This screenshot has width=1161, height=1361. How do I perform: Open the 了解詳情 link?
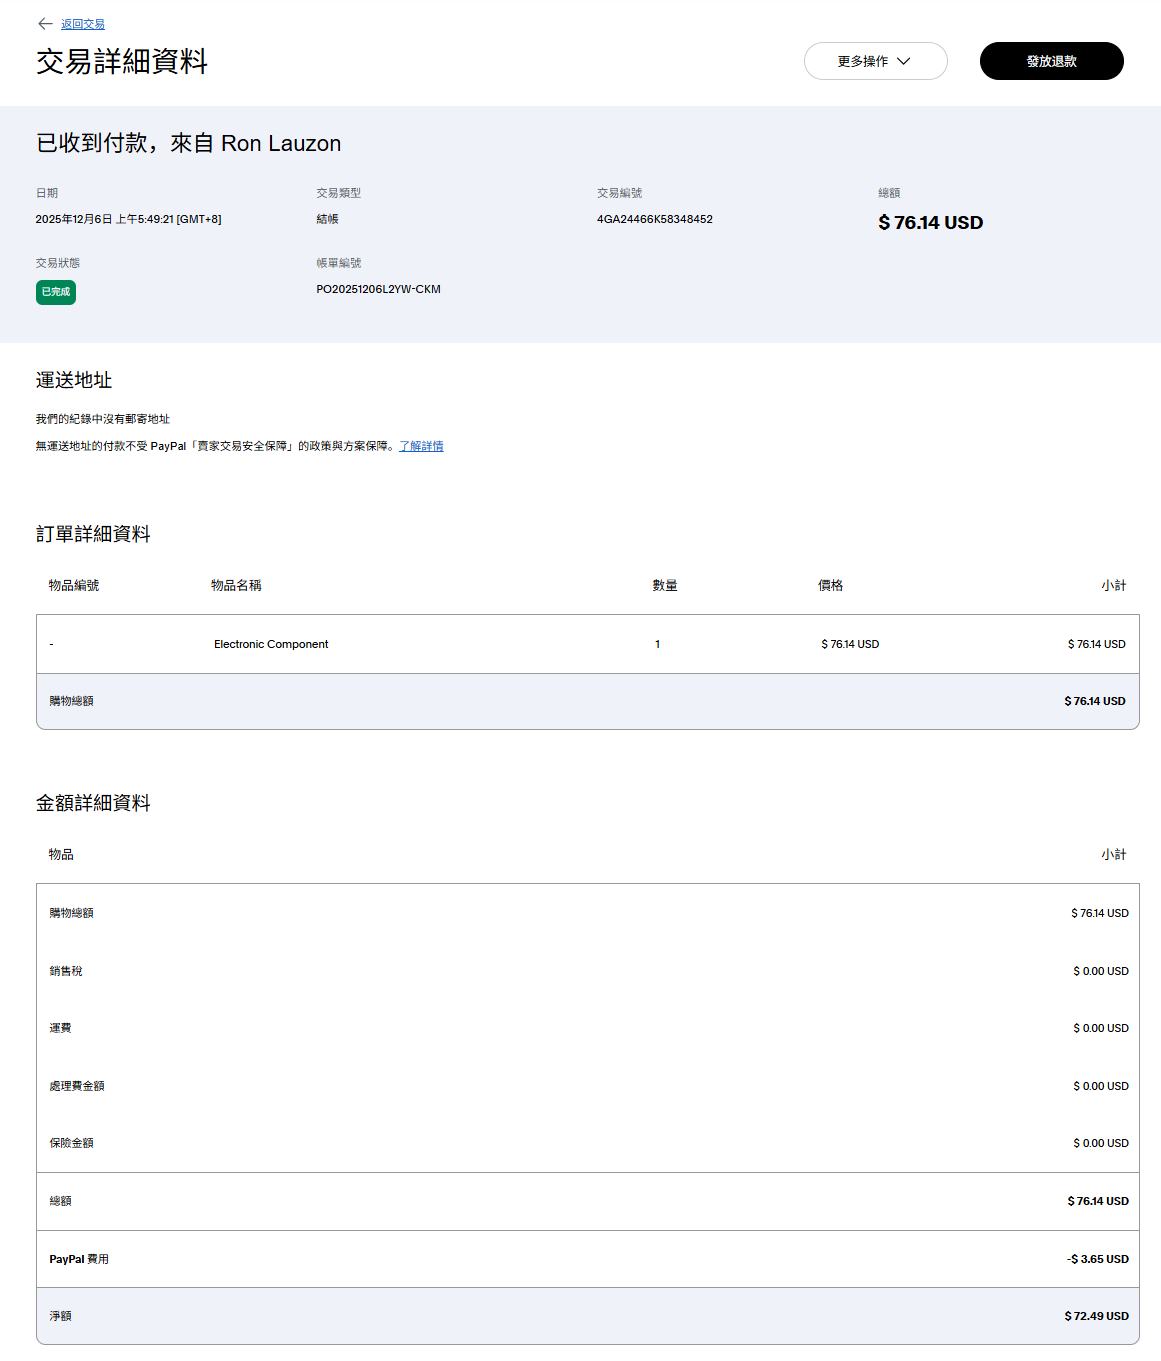421,446
